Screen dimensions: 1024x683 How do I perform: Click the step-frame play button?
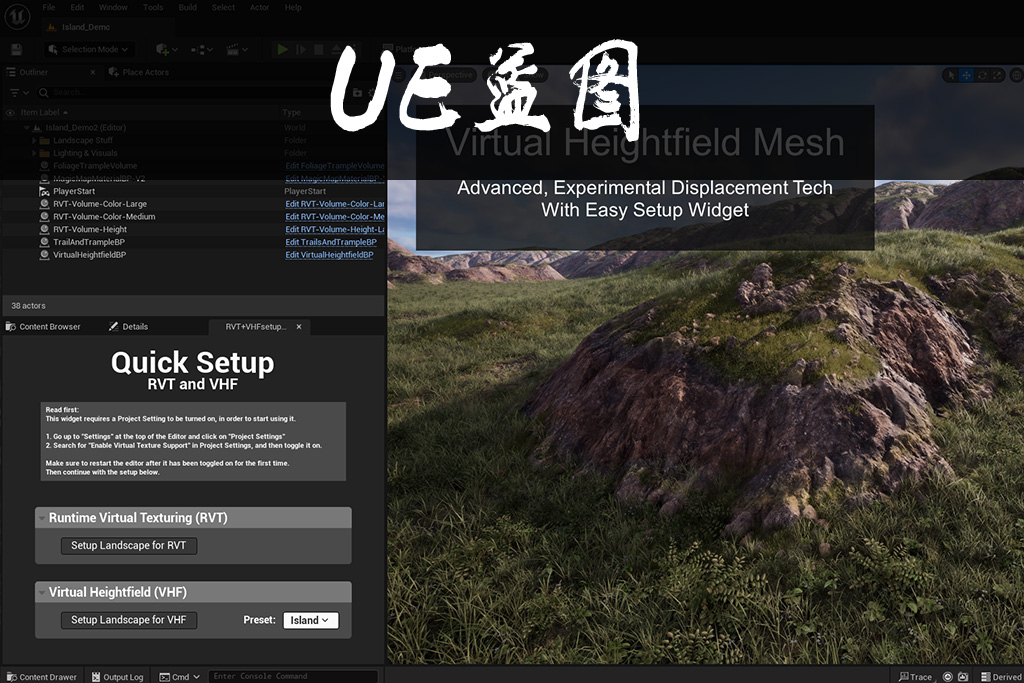tap(300, 49)
